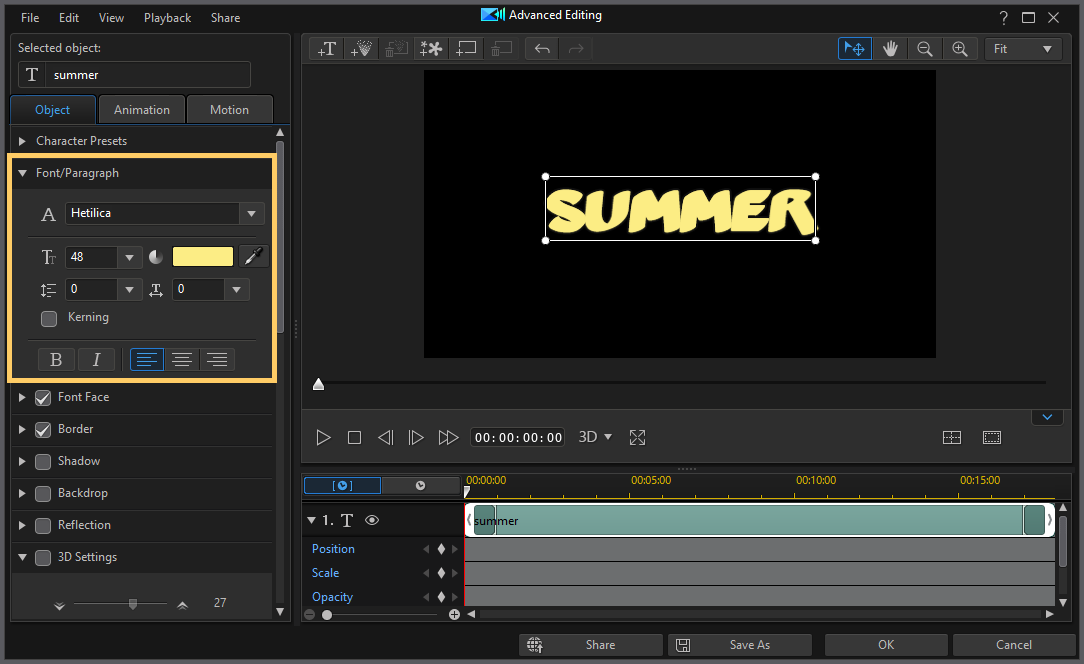
Task: Open the Fit zoom level dropdown
Action: coord(1023,48)
